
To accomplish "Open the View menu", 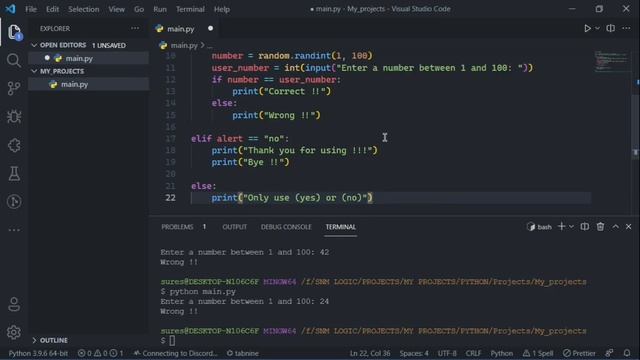I will click(x=116, y=9).
